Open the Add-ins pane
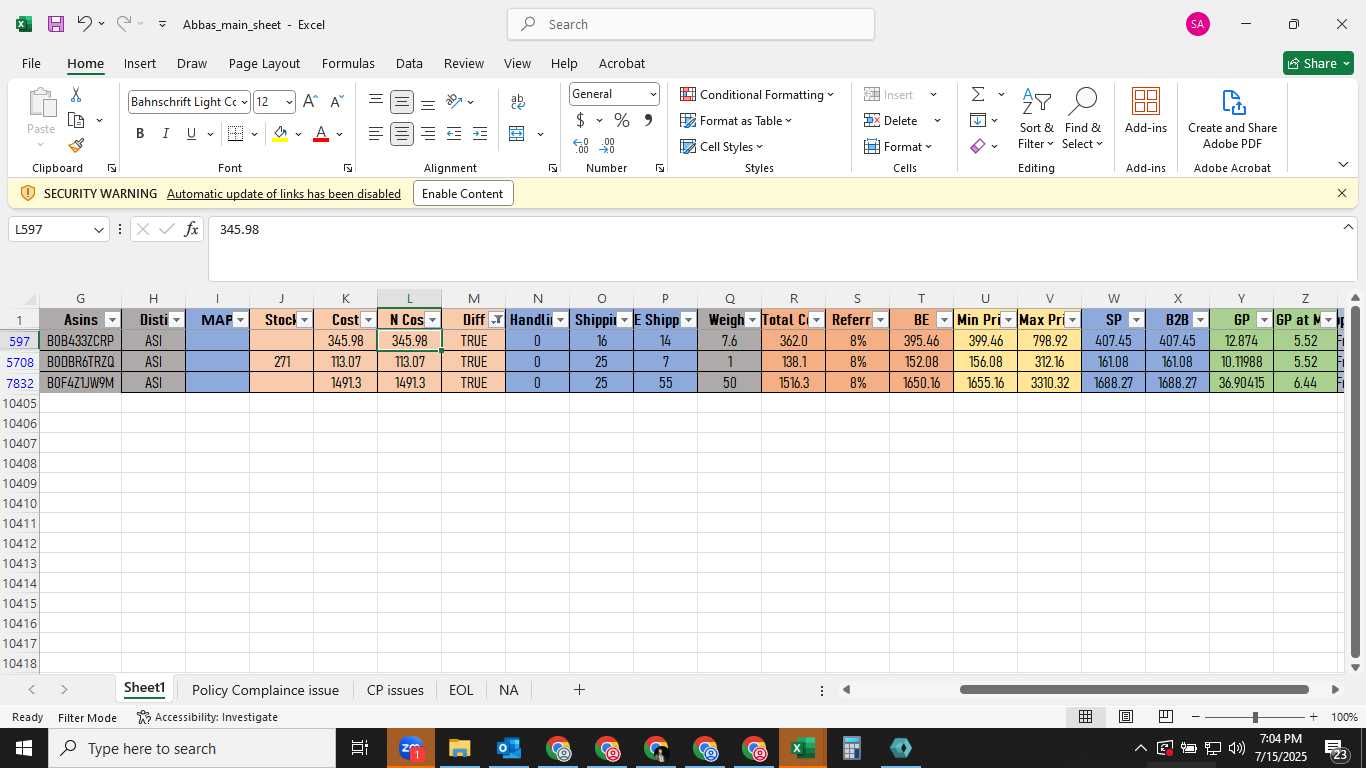Screen dimensions: 1366x768 point(1146,110)
